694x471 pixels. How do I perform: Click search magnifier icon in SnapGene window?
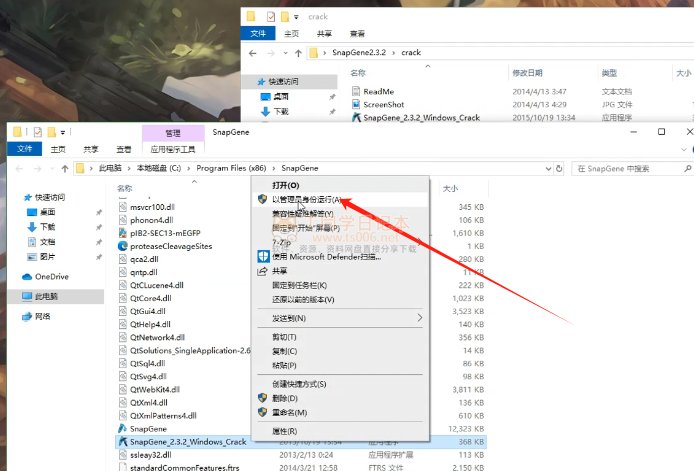point(687,169)
